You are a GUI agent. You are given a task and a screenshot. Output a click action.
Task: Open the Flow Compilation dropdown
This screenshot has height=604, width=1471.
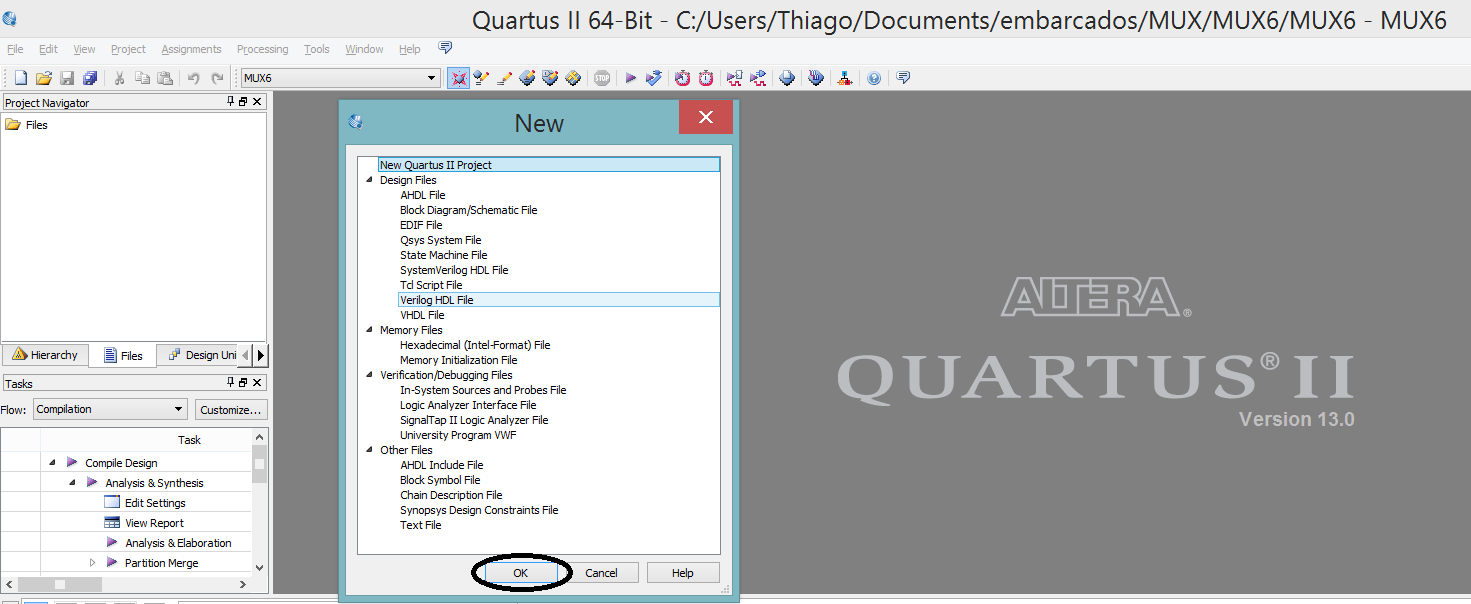[x=179, y=409]
